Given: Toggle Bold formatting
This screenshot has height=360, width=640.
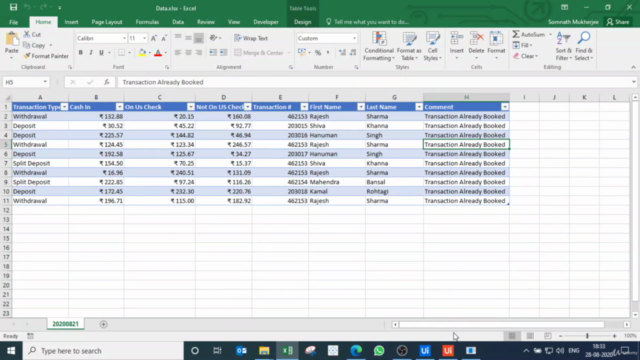Looking at the screenshot, I should pyautogui.click(x=80, y=52).
